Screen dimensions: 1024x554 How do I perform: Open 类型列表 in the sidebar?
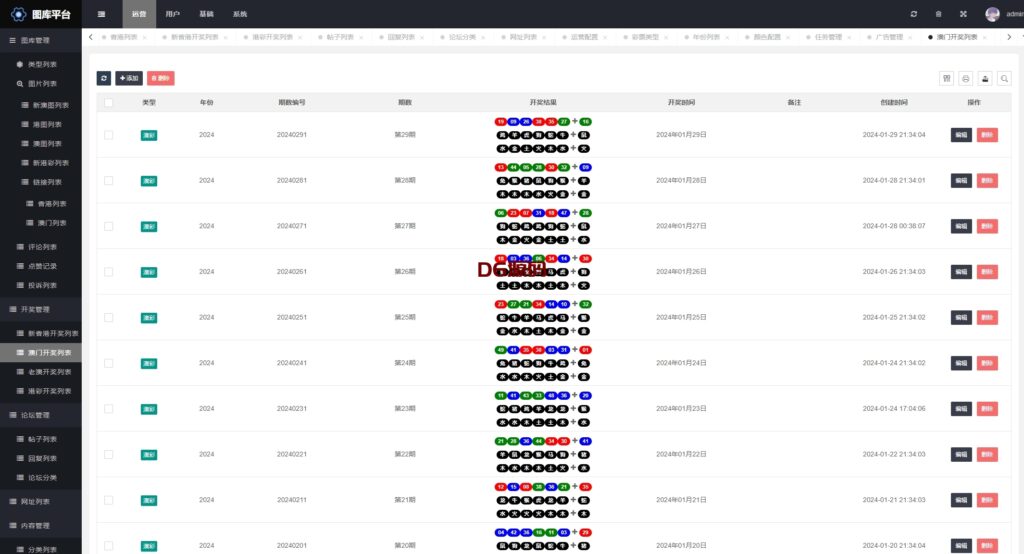tap(42, 64)
